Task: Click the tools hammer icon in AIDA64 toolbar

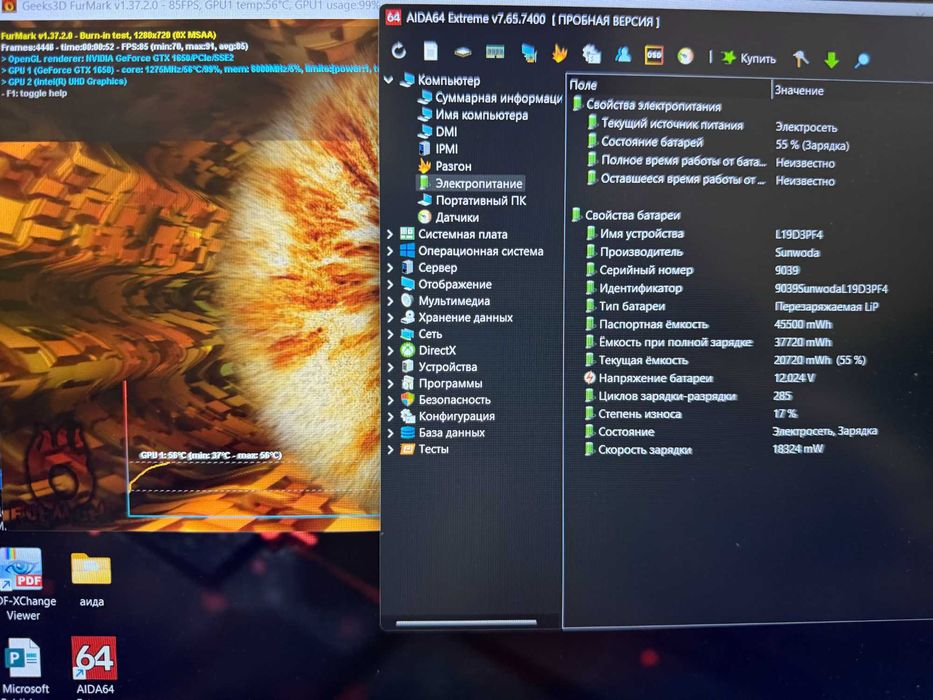Action: tap(801, 58)
